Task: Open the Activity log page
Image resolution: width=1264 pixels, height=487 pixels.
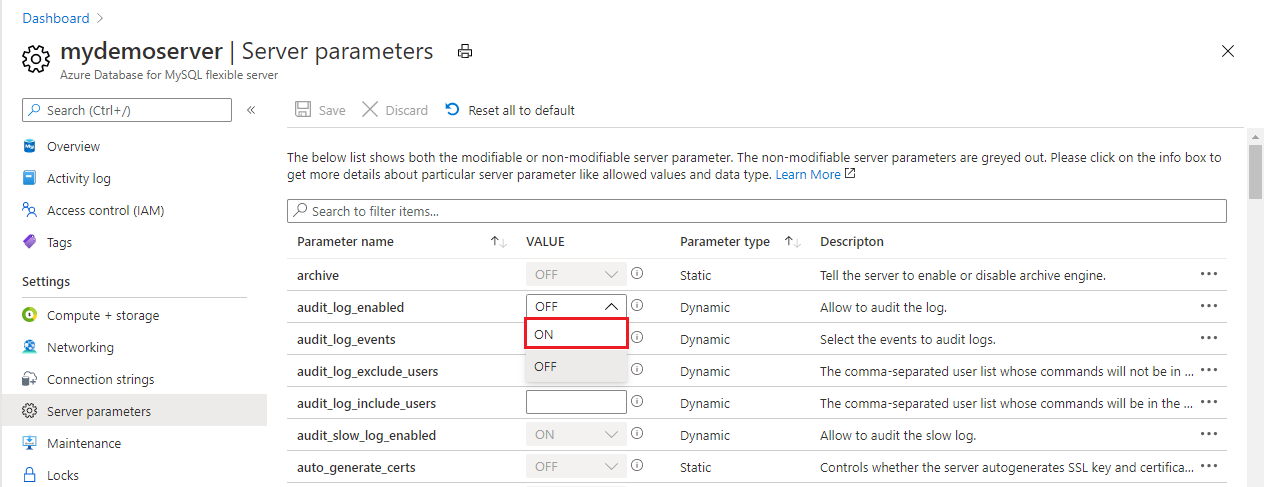Action: pos(78,178)
